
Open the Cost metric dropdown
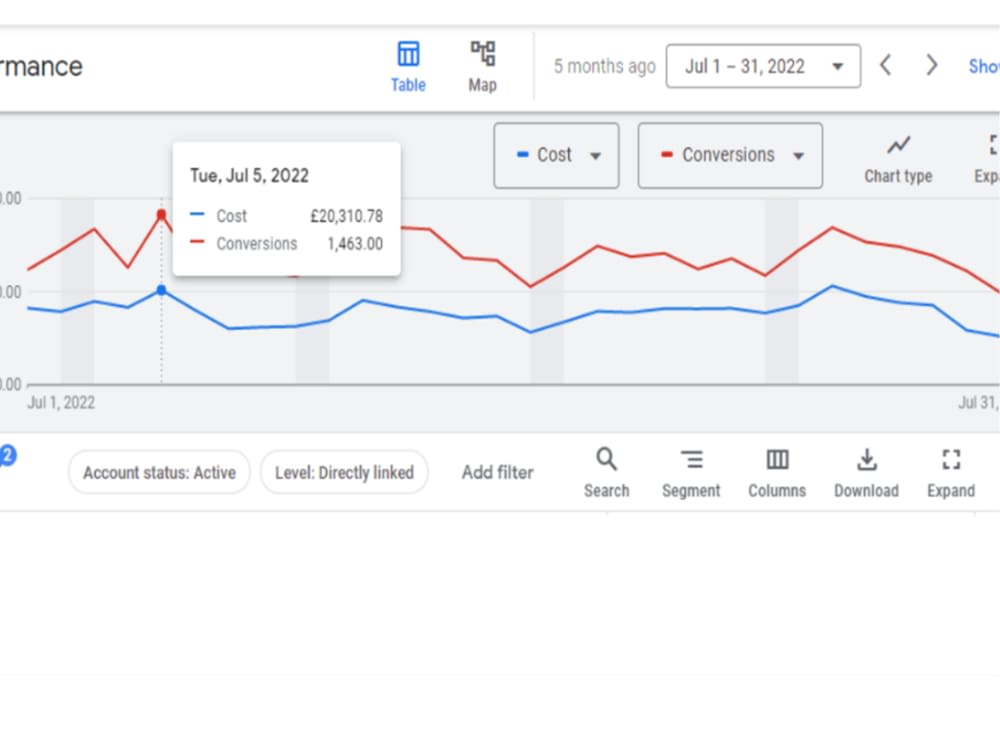[556, 156]
